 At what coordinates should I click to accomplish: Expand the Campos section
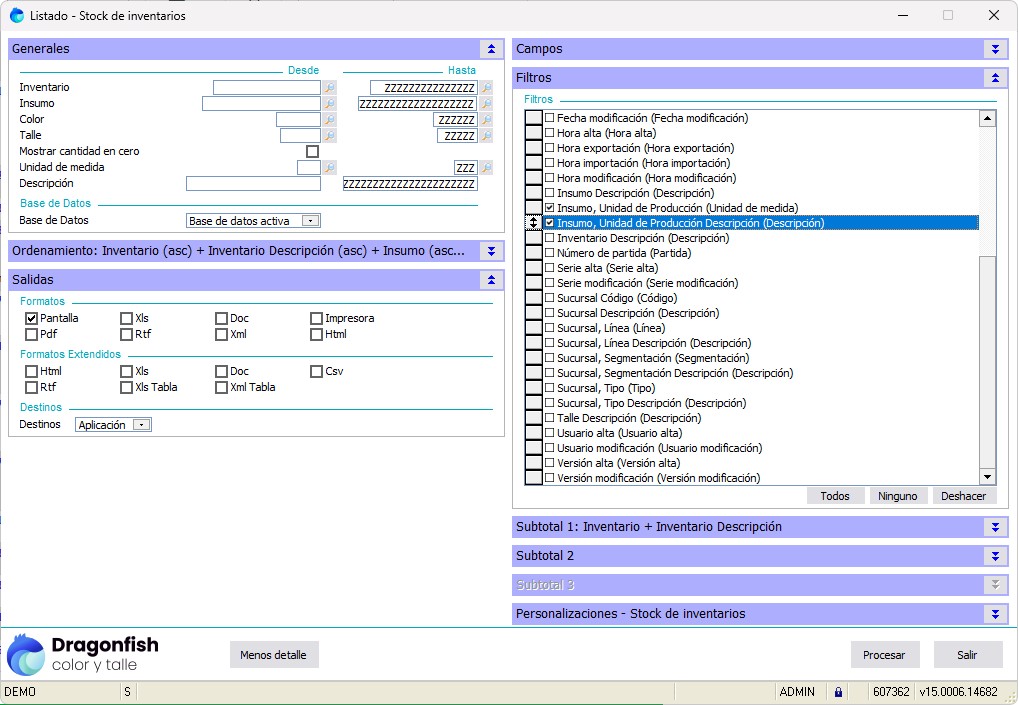coord(994,49)
